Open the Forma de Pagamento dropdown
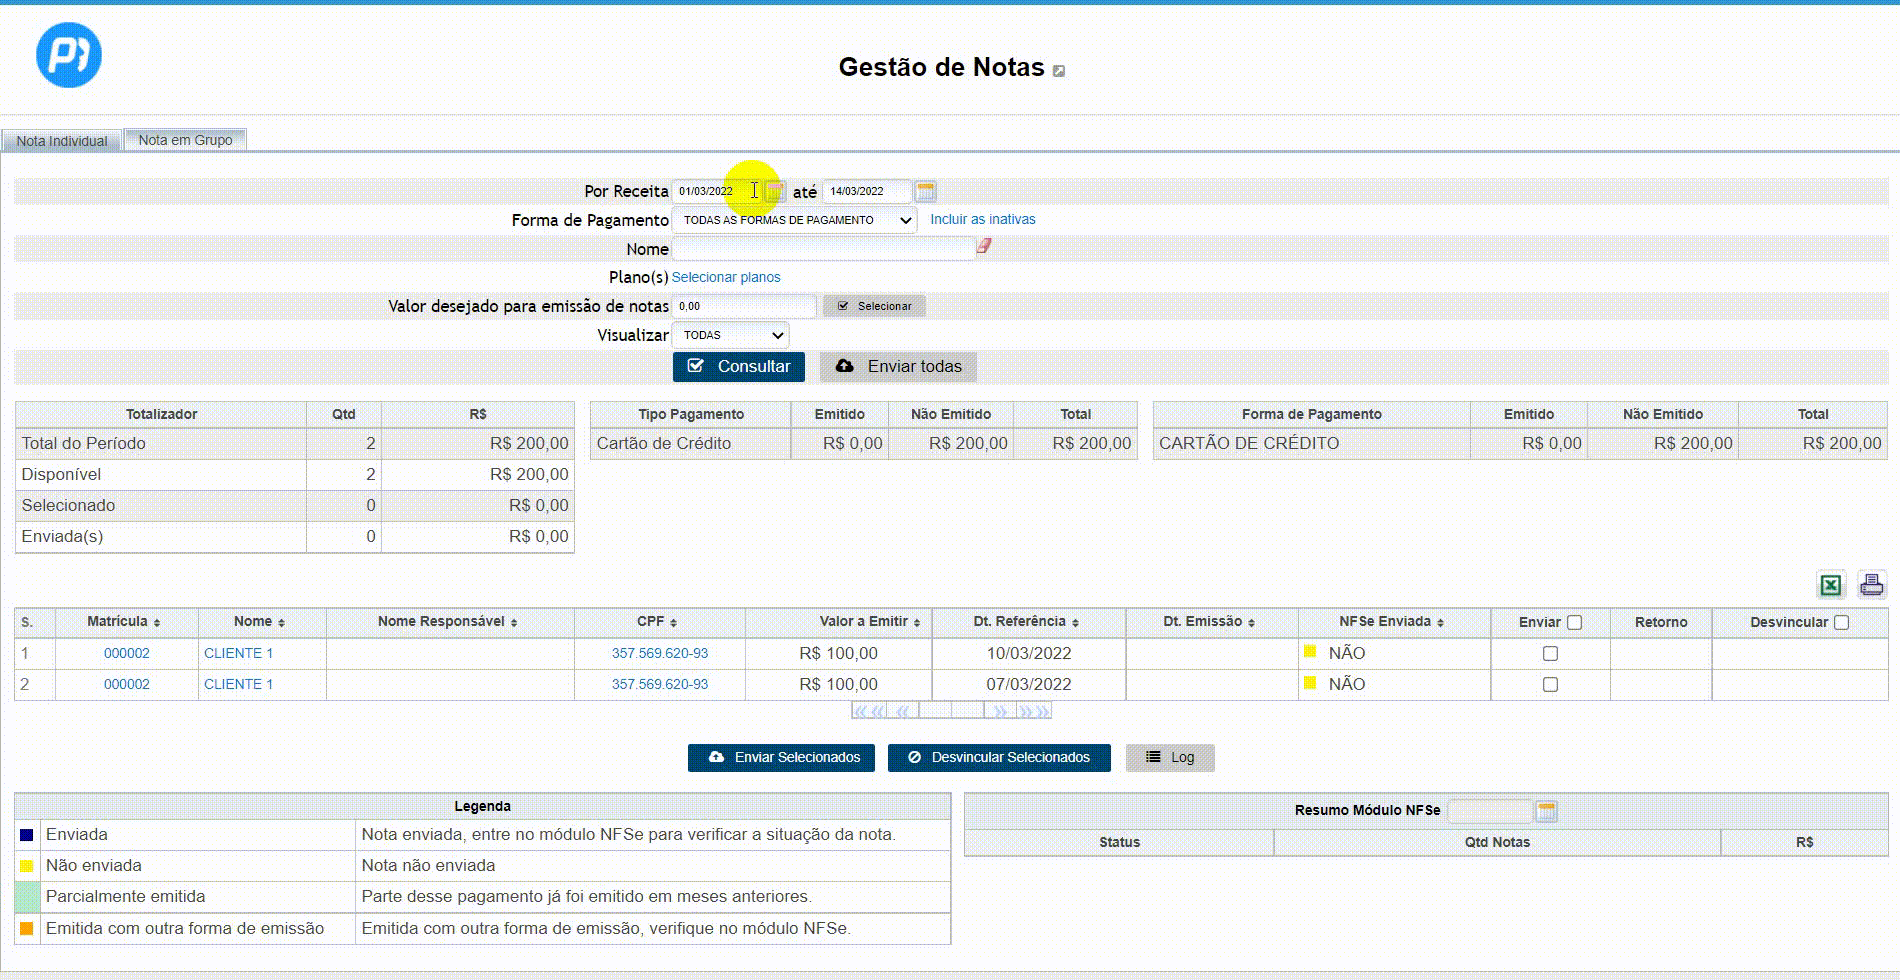 pyautogui.click(x=794, y=220)
